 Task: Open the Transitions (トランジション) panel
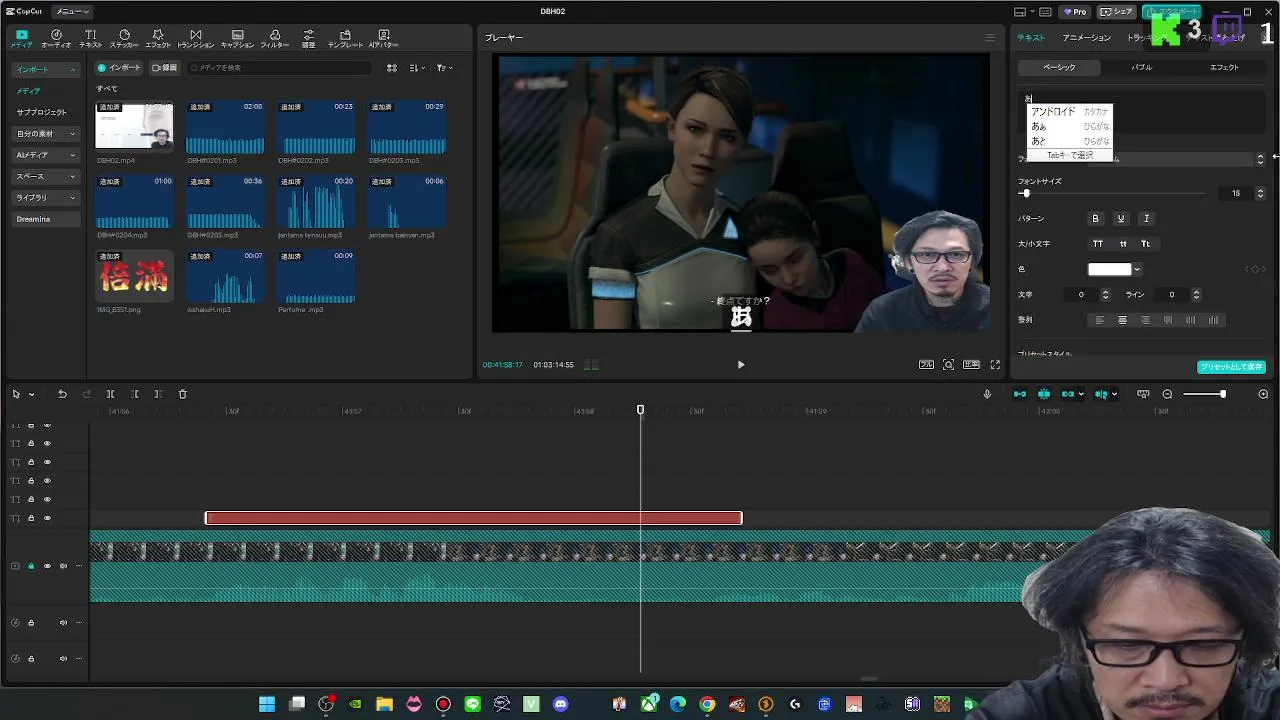click(x=195, y=38)
